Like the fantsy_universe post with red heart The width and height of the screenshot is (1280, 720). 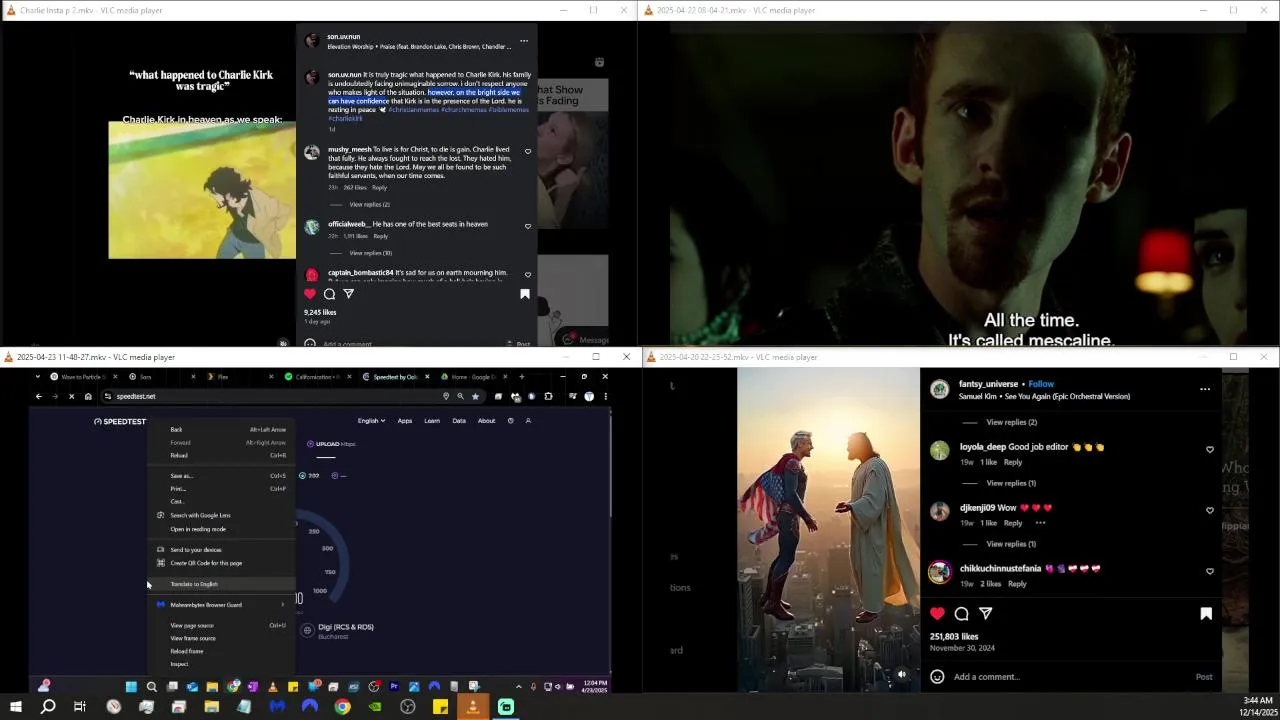pyautogui.click(x=937, y=614)
